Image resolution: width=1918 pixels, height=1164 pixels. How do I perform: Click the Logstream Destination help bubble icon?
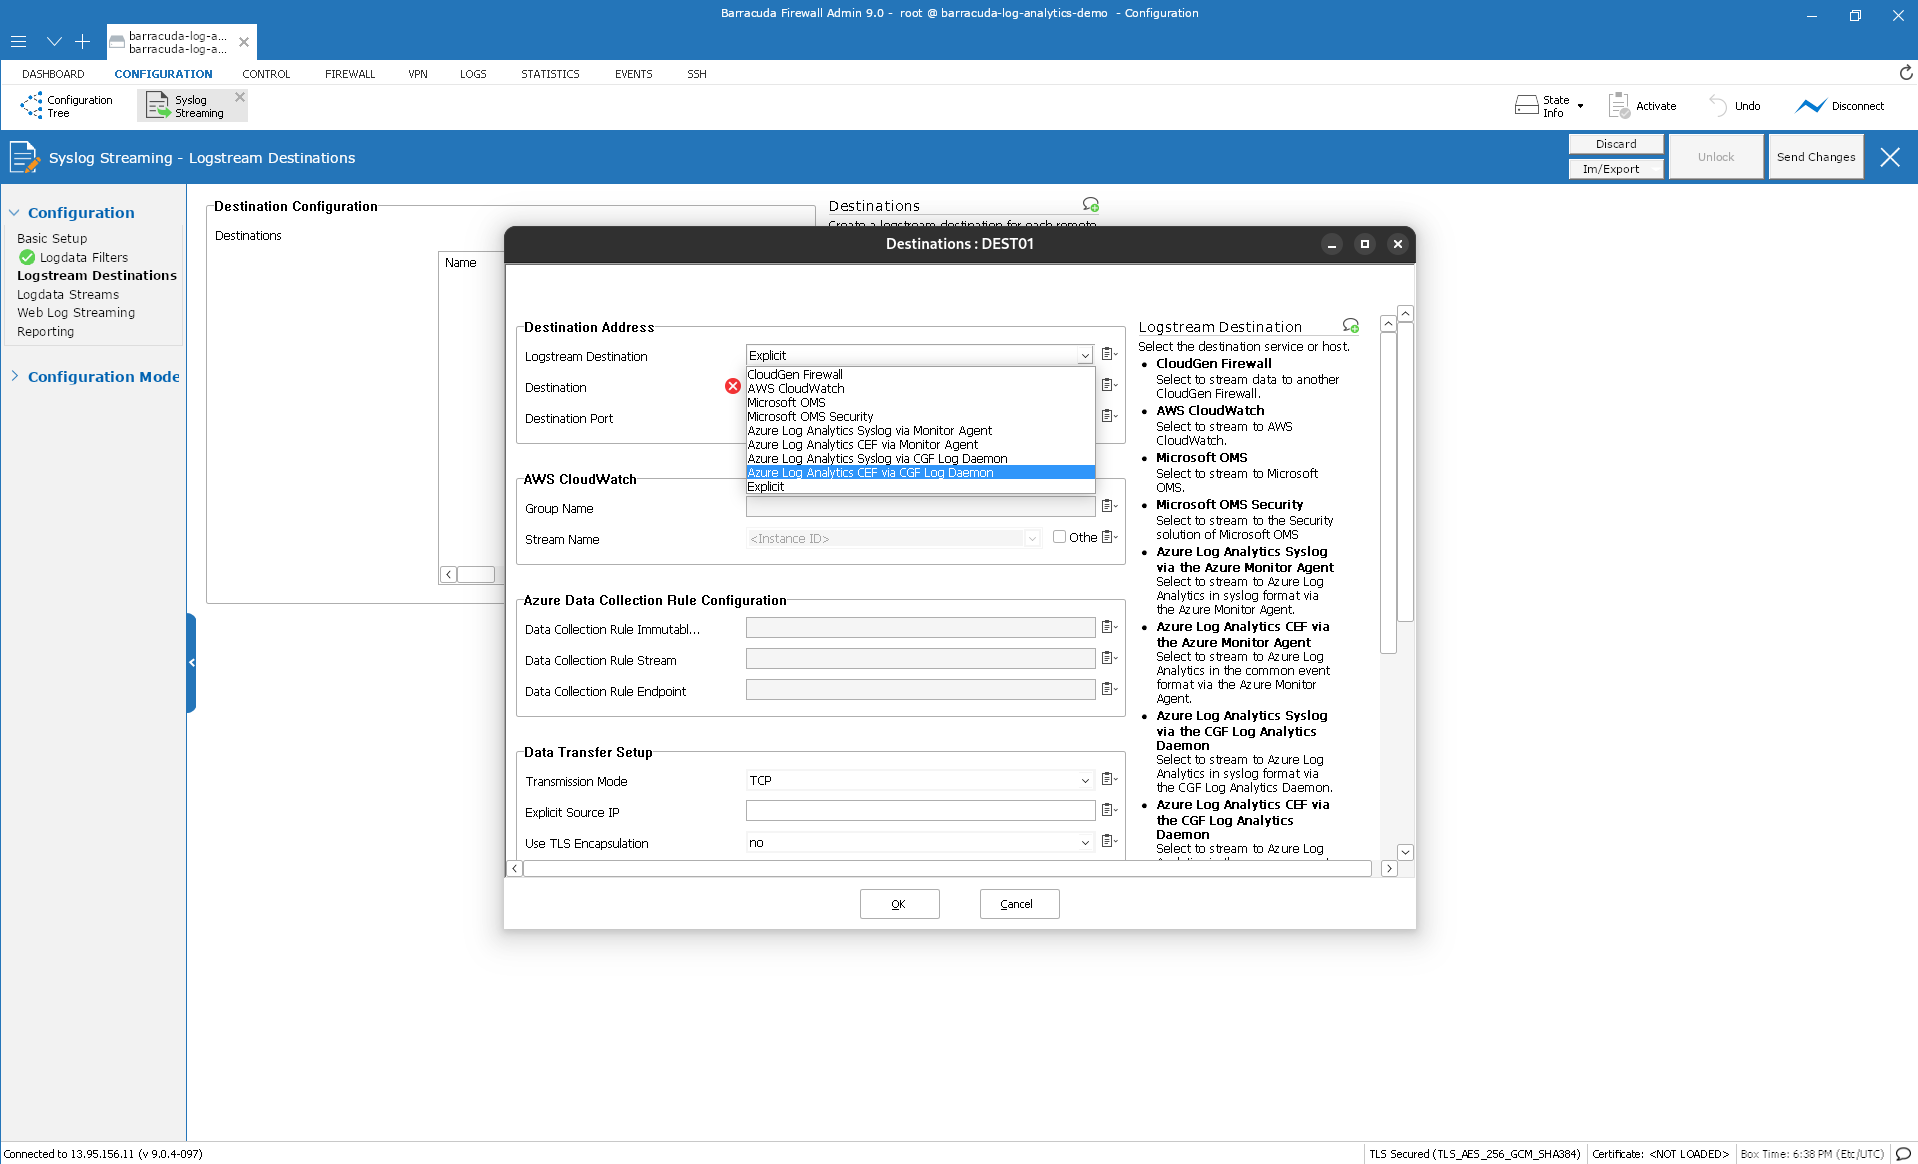[1351, 326]
